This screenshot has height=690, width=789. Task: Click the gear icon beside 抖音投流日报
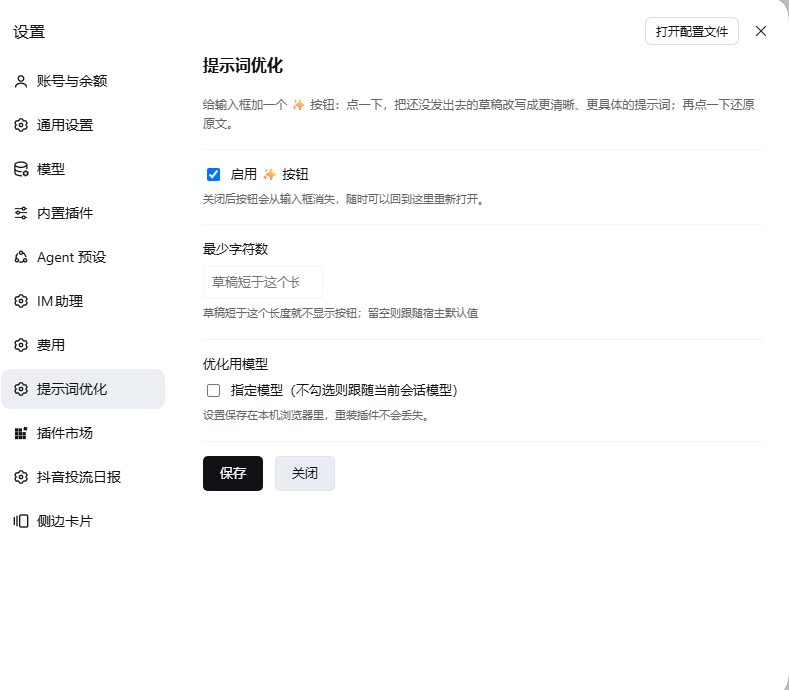pyautogui.click(x=21, y=477)
